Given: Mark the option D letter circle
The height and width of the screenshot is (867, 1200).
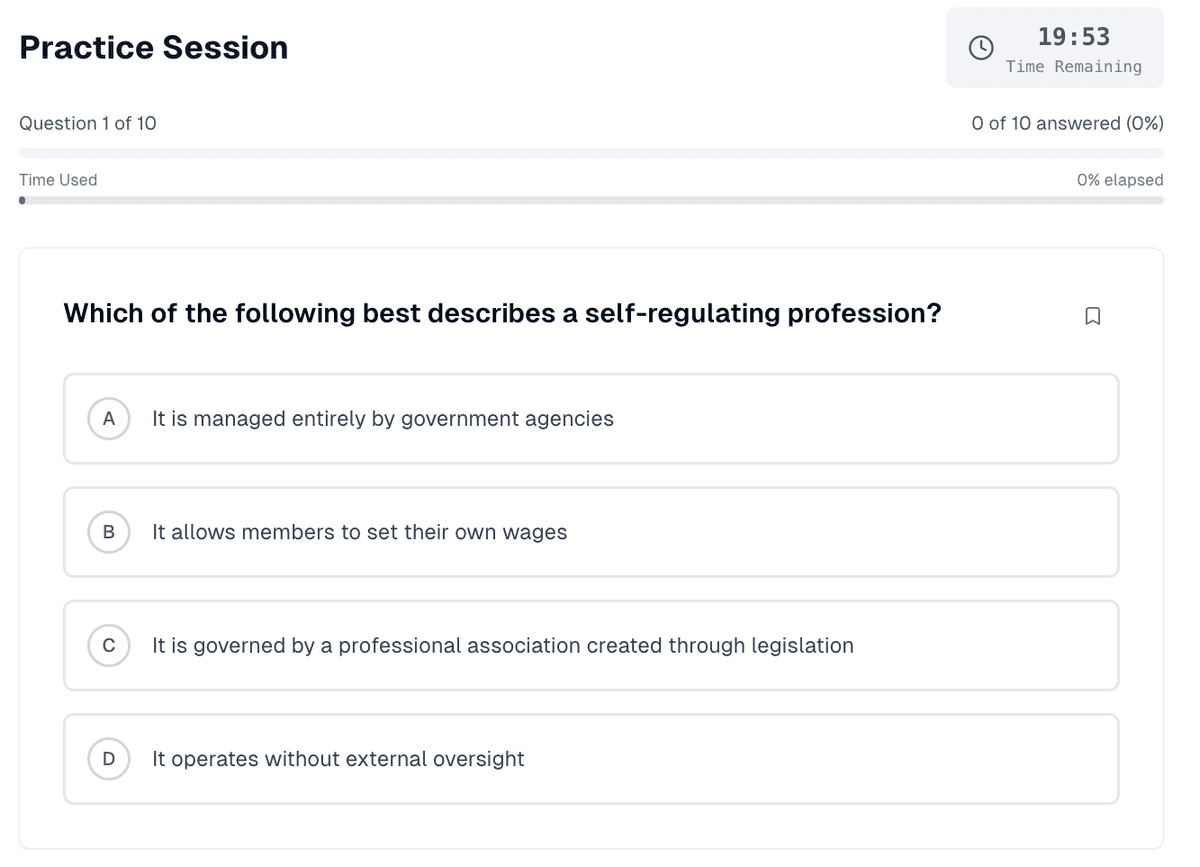Looking at the screenshot, I should pyautogui.click(x=109, y=759).
